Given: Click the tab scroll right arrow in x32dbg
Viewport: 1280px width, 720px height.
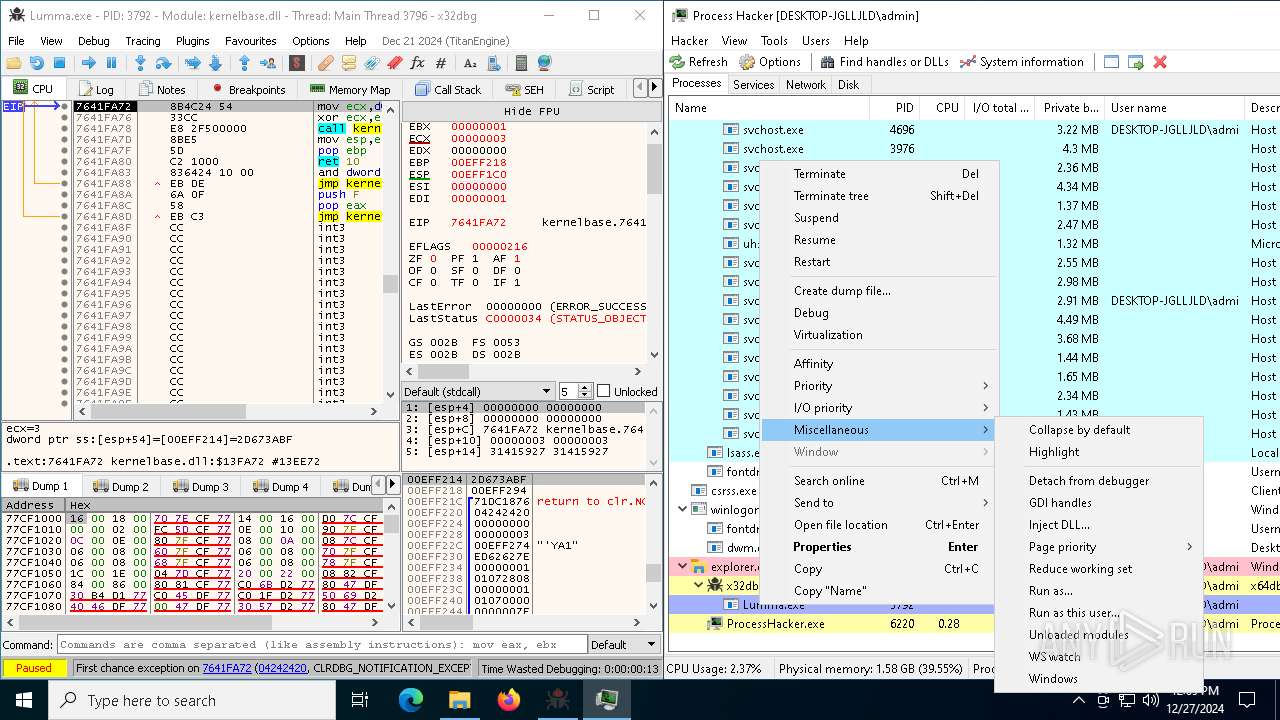Looking at the screenshot, I should pyautogui.click(x=656, y=89).
